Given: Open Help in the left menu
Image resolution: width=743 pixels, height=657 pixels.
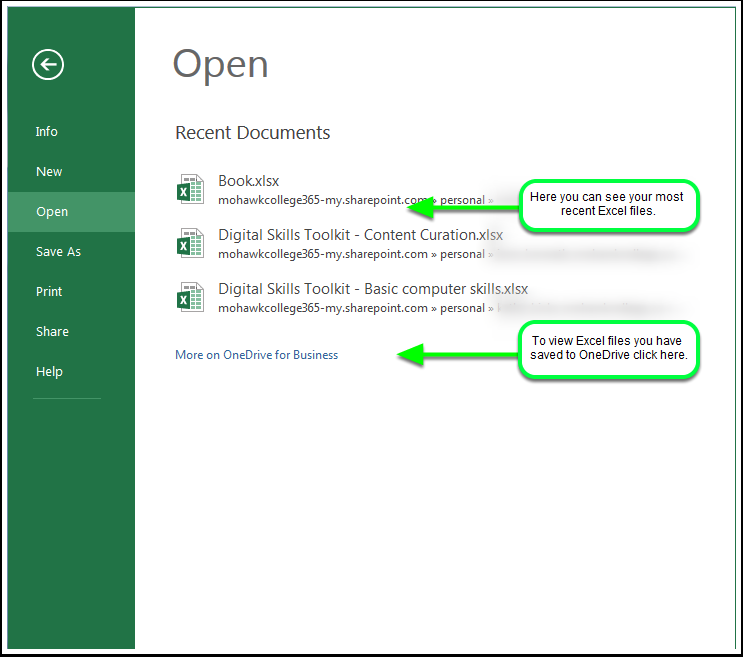Looking at the screenshot, I should click(49, 372).
